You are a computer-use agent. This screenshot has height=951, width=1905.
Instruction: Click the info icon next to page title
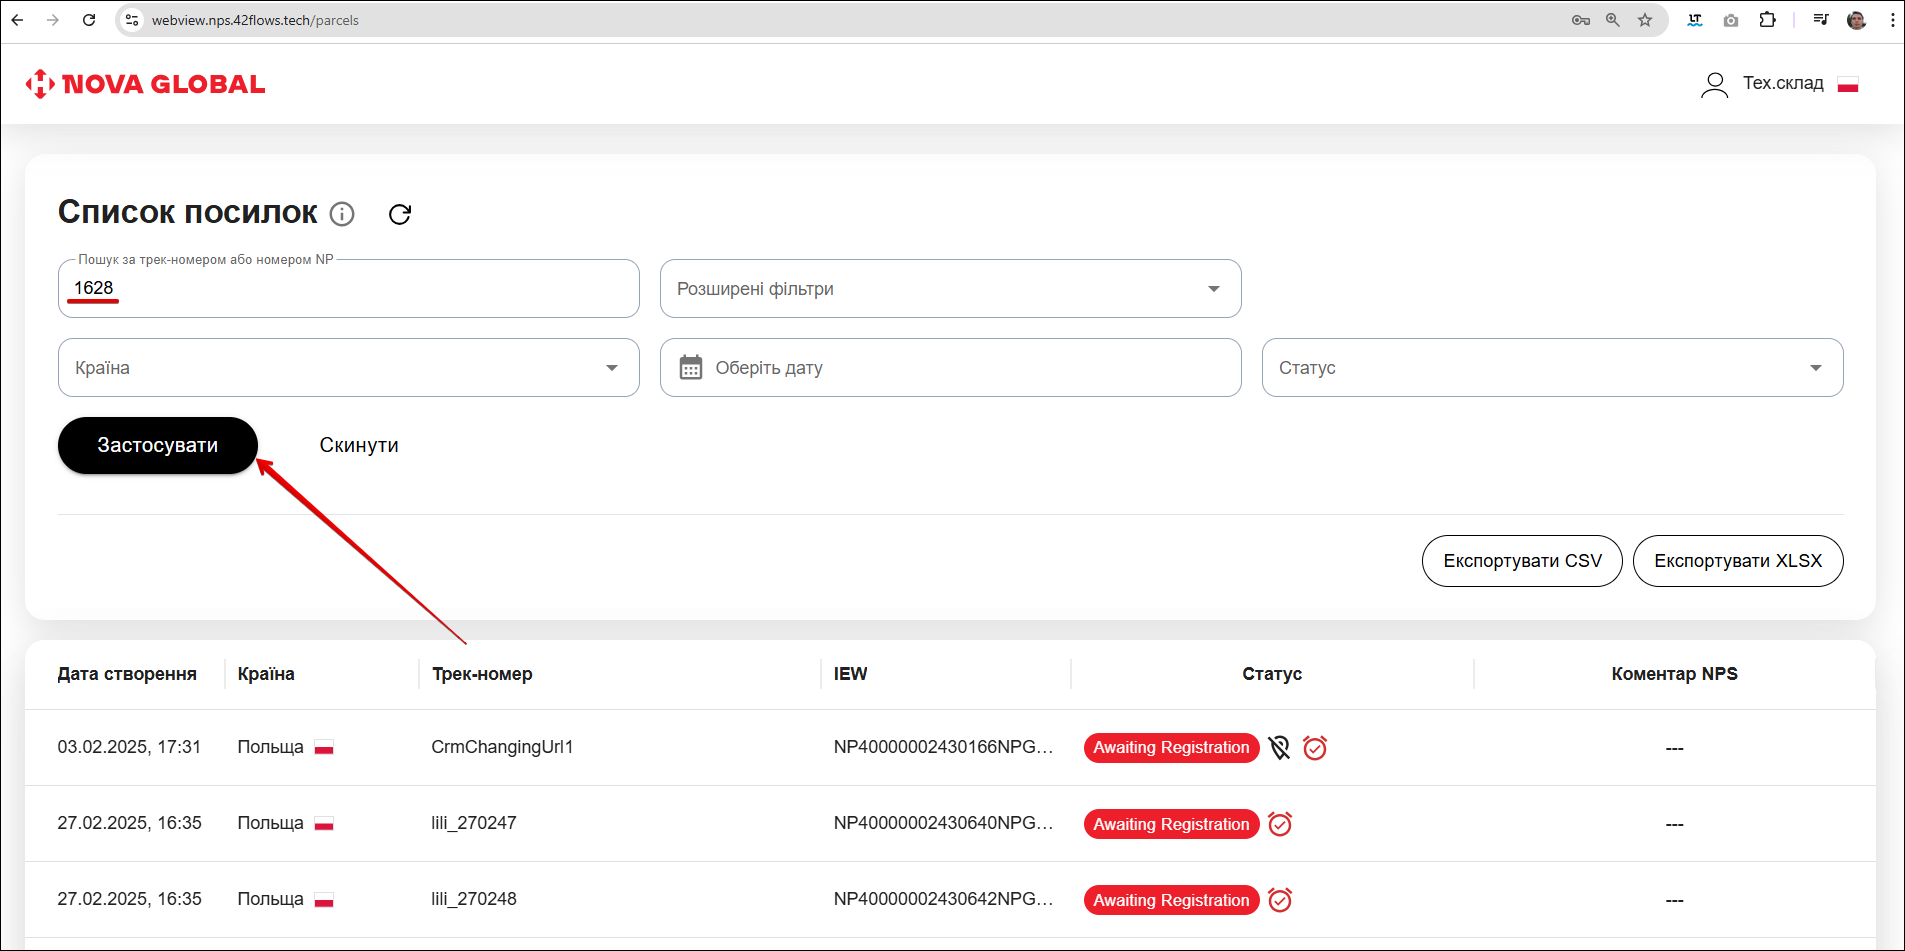[x=342, y=214]
